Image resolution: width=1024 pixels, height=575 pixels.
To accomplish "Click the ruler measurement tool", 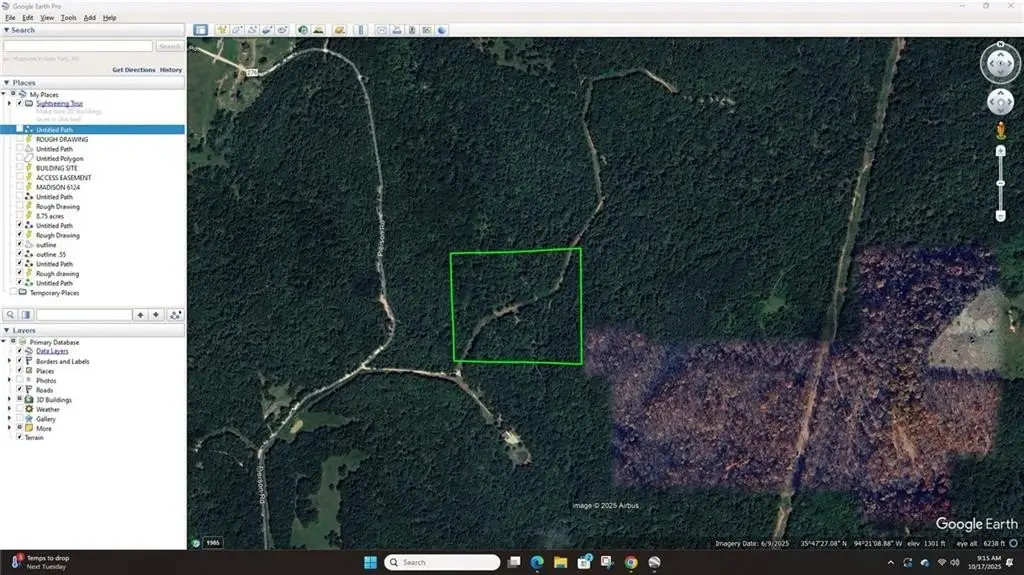I will click(x=362, y=30).
